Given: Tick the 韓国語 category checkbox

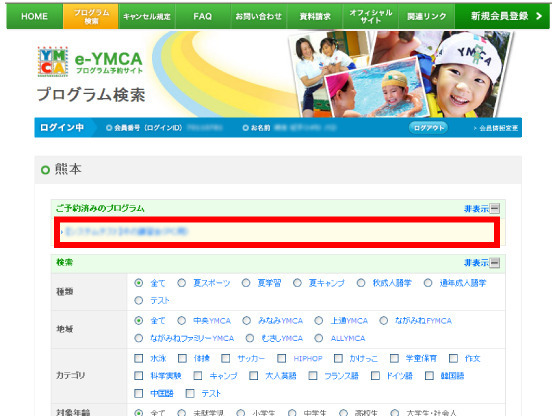Looking at the screenshot, I should [x=429, y=376].
